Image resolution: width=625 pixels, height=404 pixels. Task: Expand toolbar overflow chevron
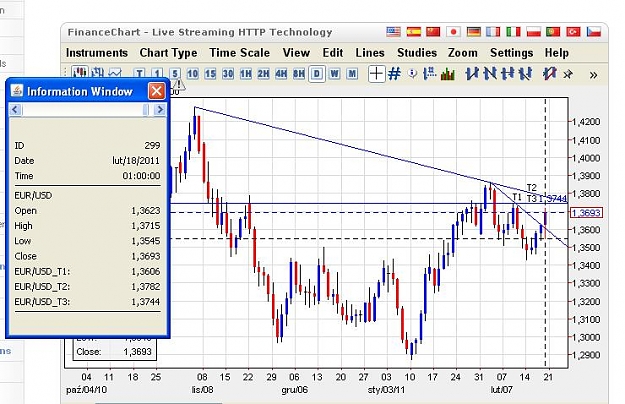(593, 75)
